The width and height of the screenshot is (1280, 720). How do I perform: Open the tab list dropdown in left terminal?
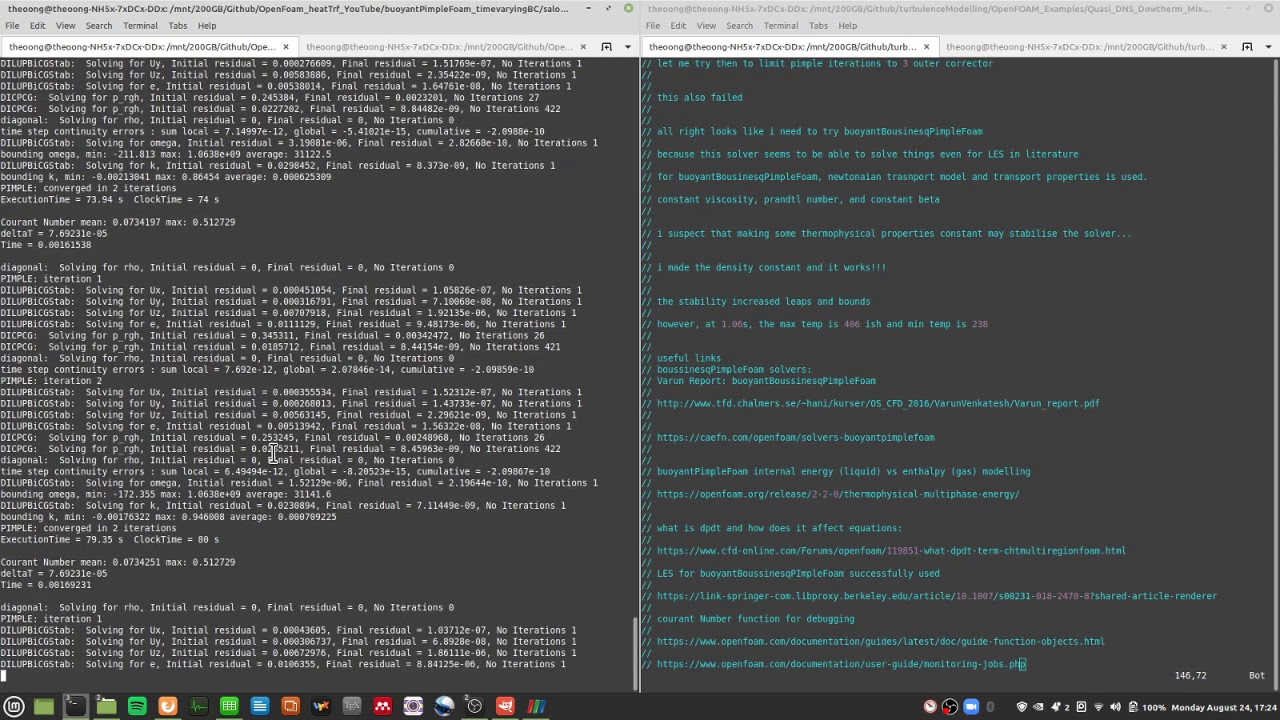[628, 47]
